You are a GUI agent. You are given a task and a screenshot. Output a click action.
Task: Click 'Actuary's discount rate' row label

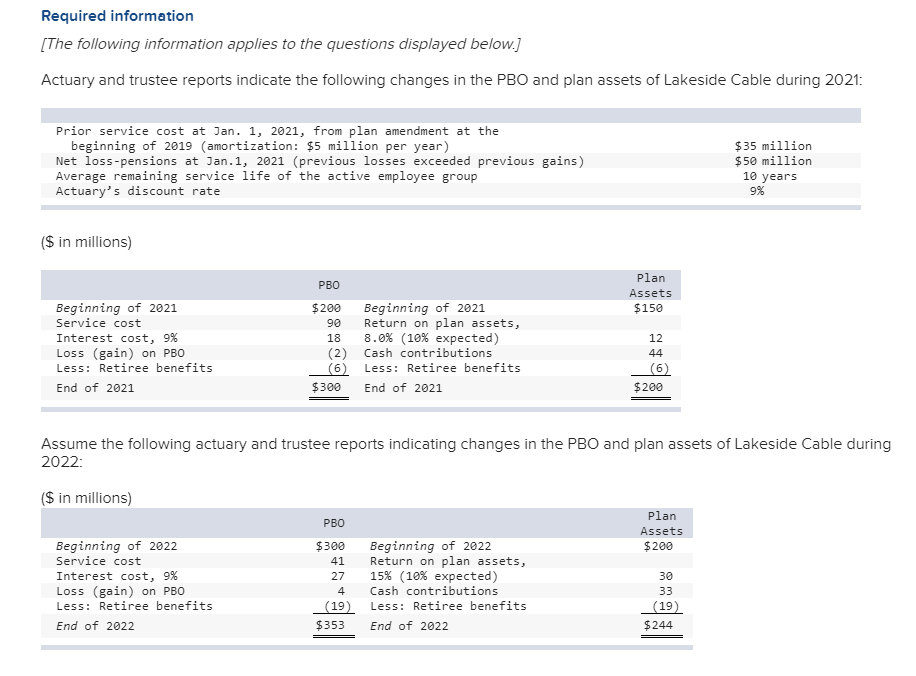pos(138,192)
